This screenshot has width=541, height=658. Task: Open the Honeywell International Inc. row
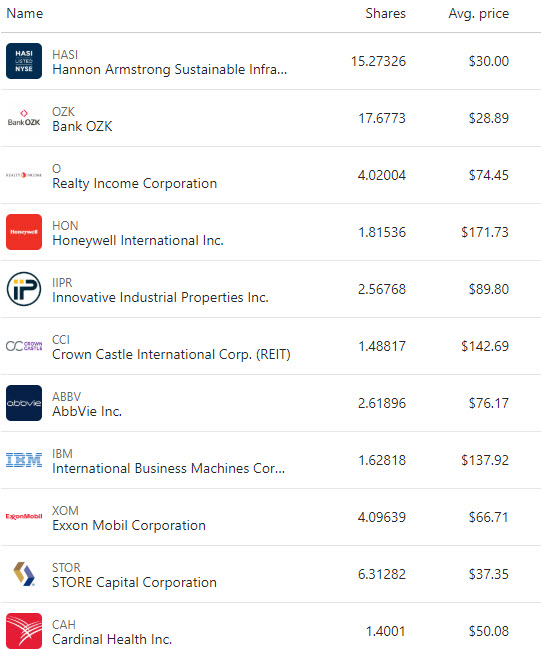pos(270,232)
